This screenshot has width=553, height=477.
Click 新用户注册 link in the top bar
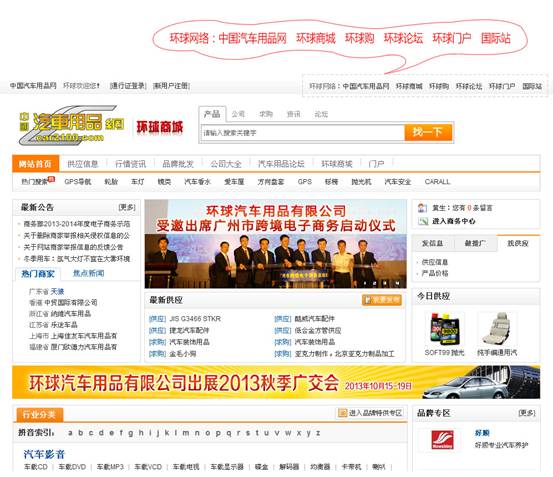click(x=171, y=86)
